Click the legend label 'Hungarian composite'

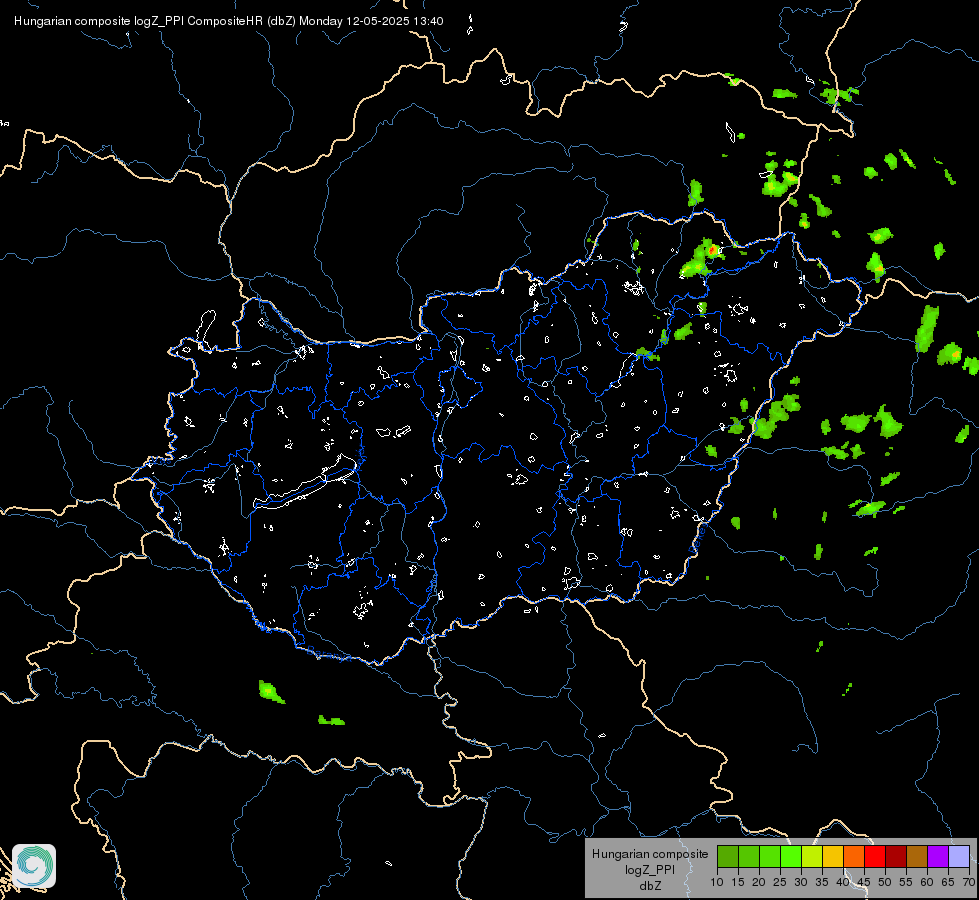point(650,854)
